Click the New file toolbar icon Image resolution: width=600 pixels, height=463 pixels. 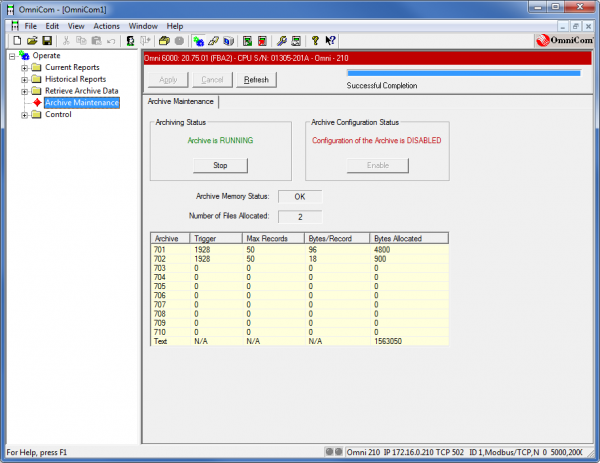coord(18,41)
